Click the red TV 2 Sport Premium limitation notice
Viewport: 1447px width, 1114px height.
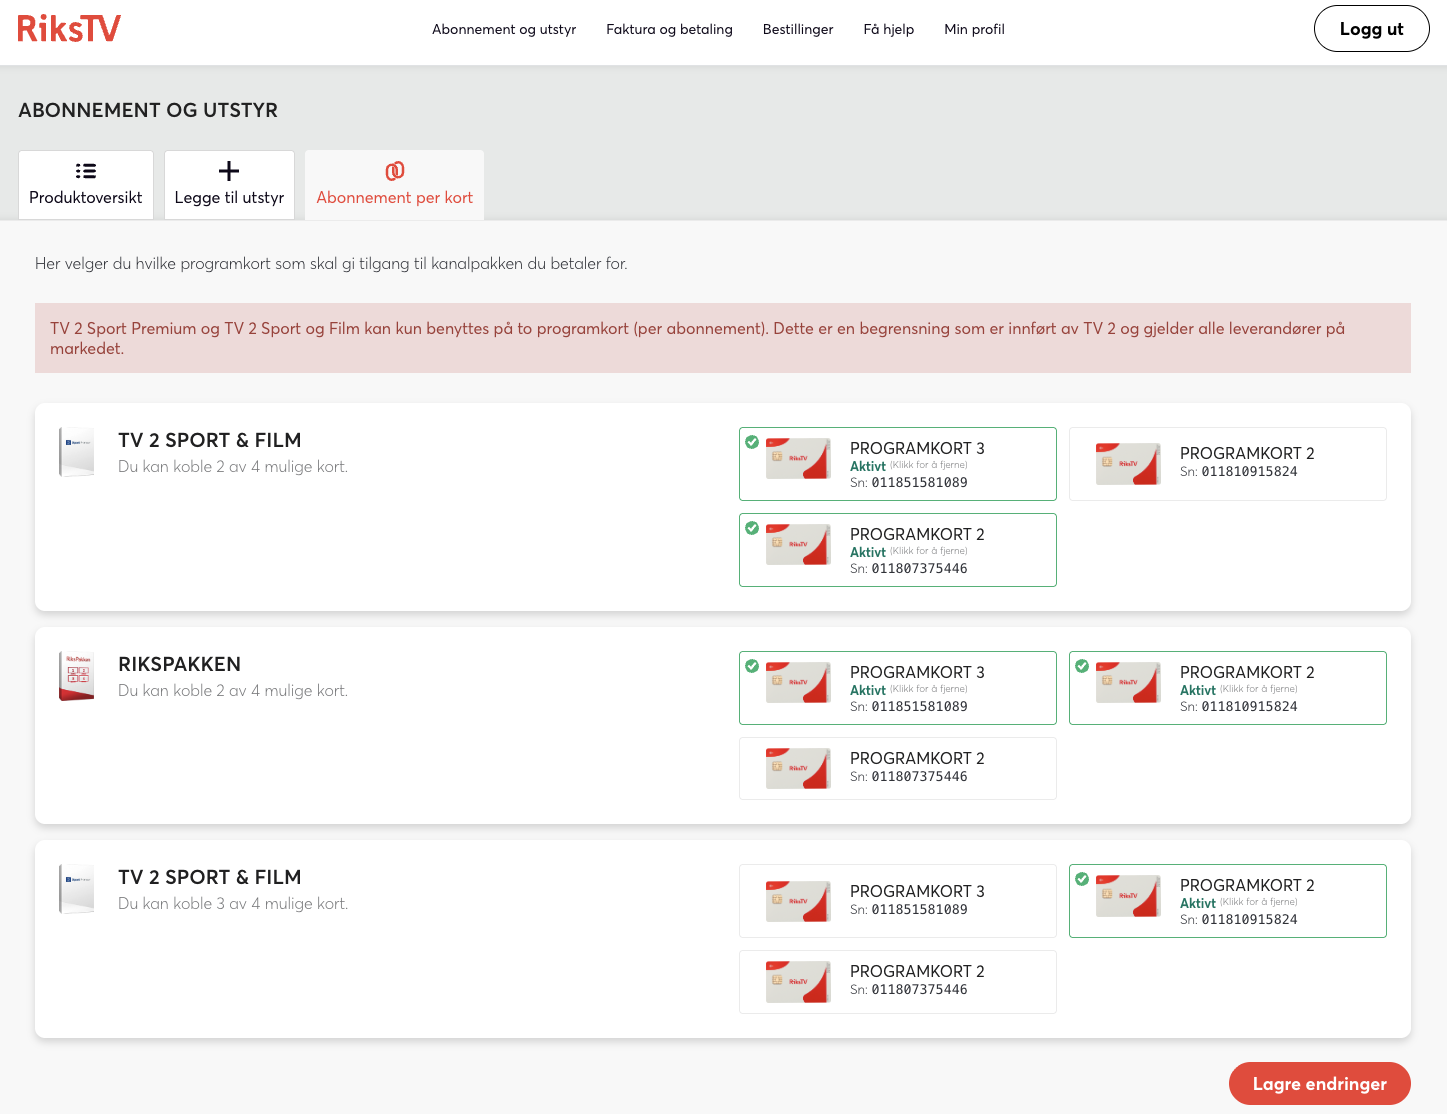[x=723, y=338]
